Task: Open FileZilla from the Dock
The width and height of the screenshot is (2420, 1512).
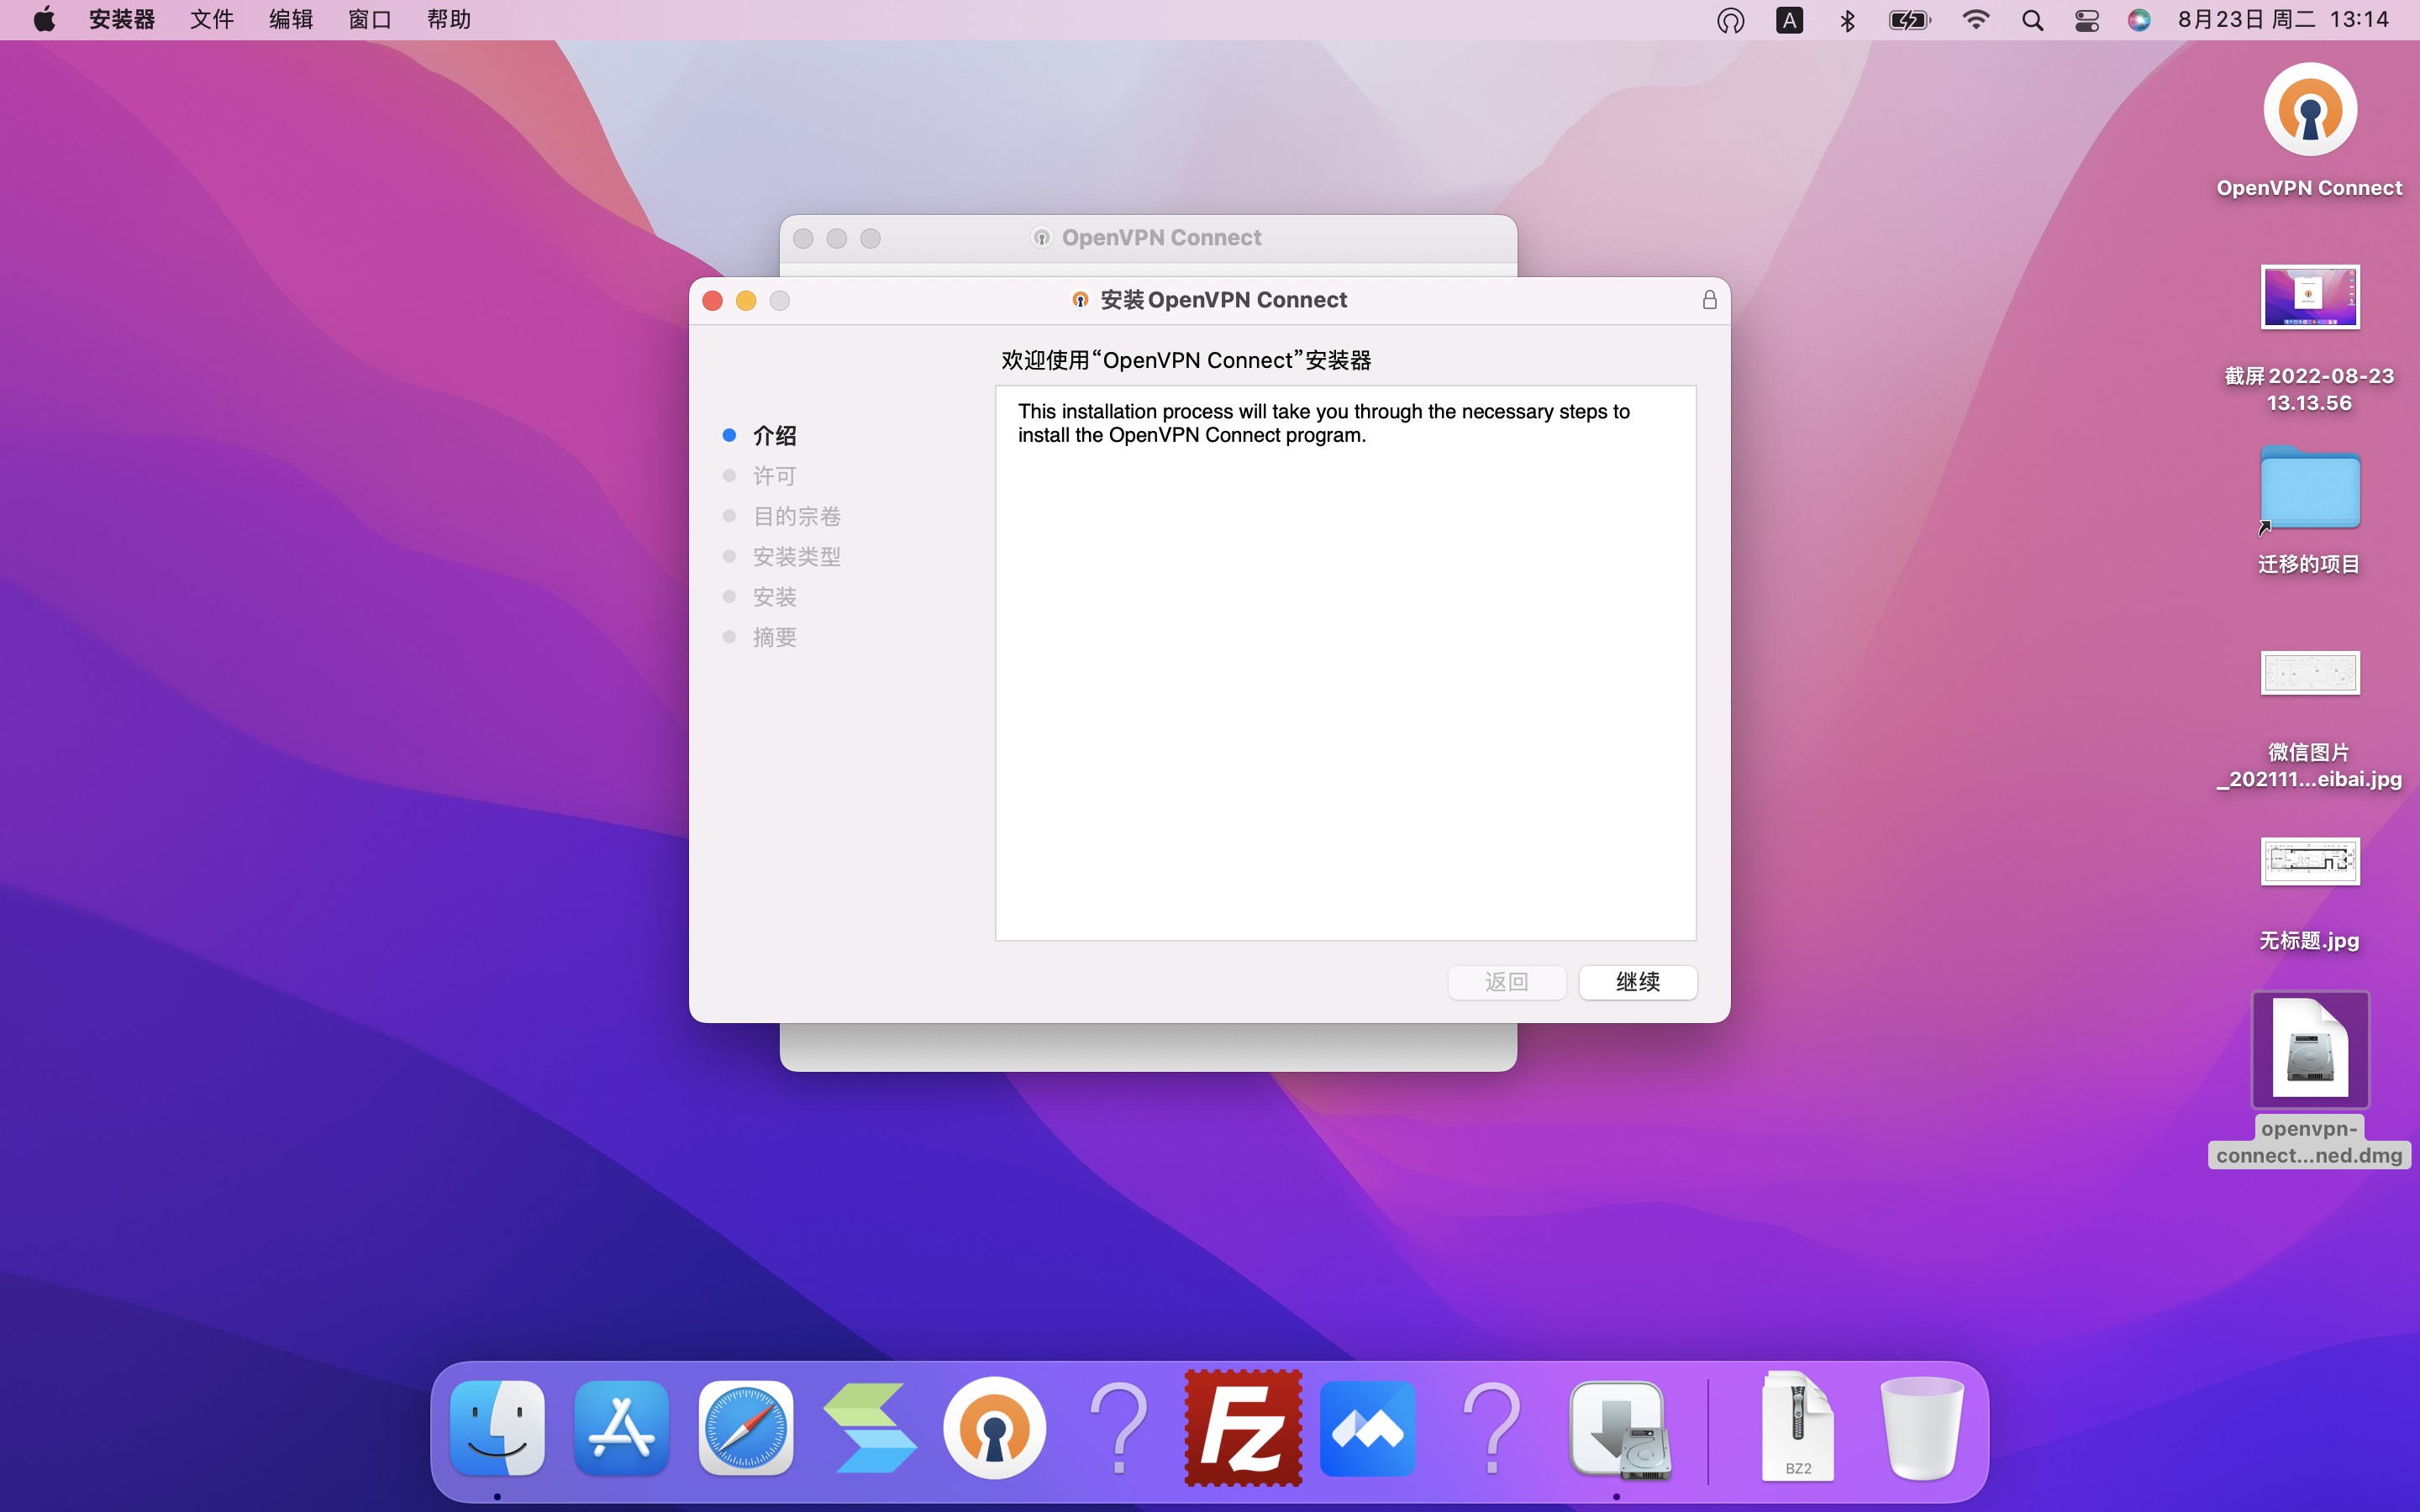Action: 1243,1428
